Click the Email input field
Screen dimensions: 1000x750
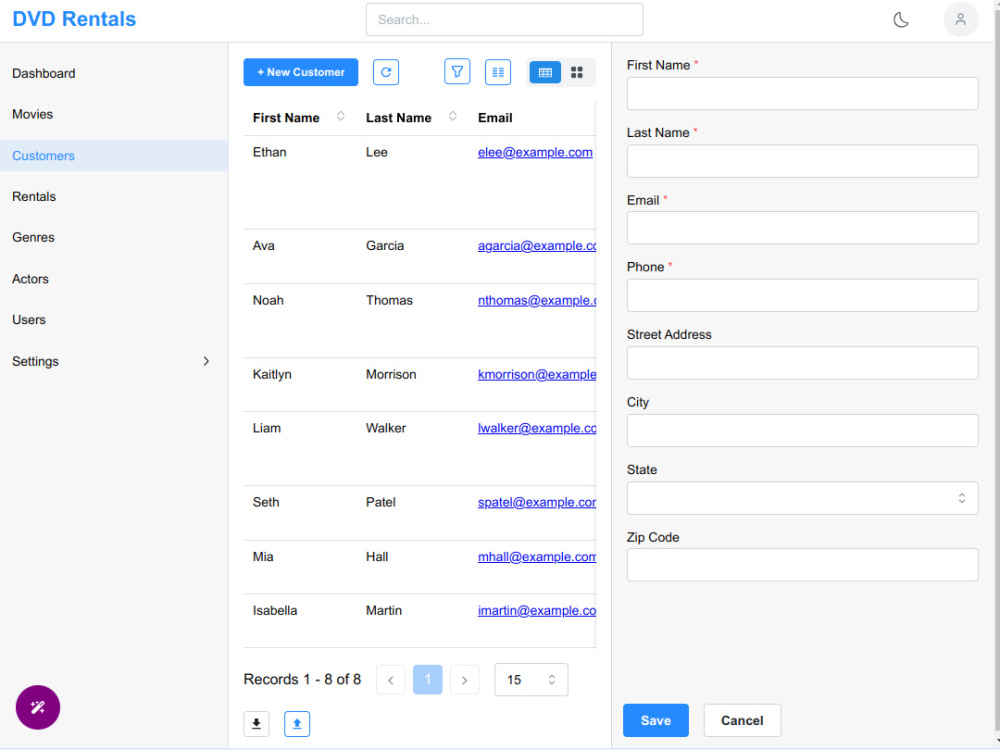click(x=802, y=228)
